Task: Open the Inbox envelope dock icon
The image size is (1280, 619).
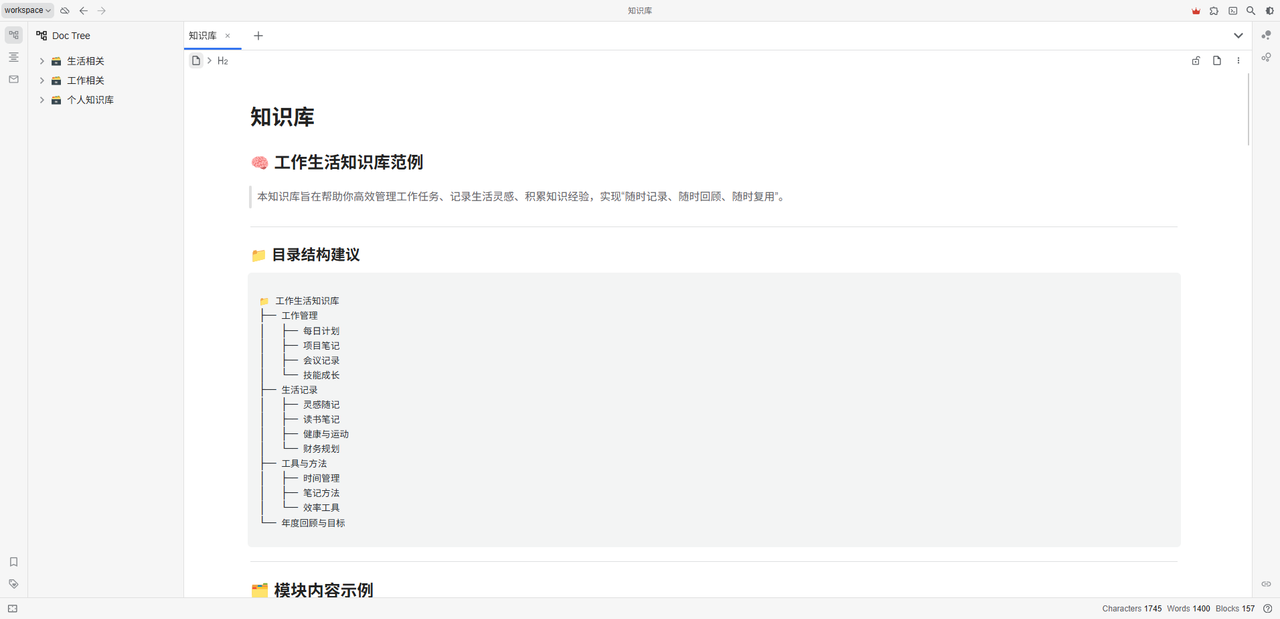Action: click(x=13, y=79)
